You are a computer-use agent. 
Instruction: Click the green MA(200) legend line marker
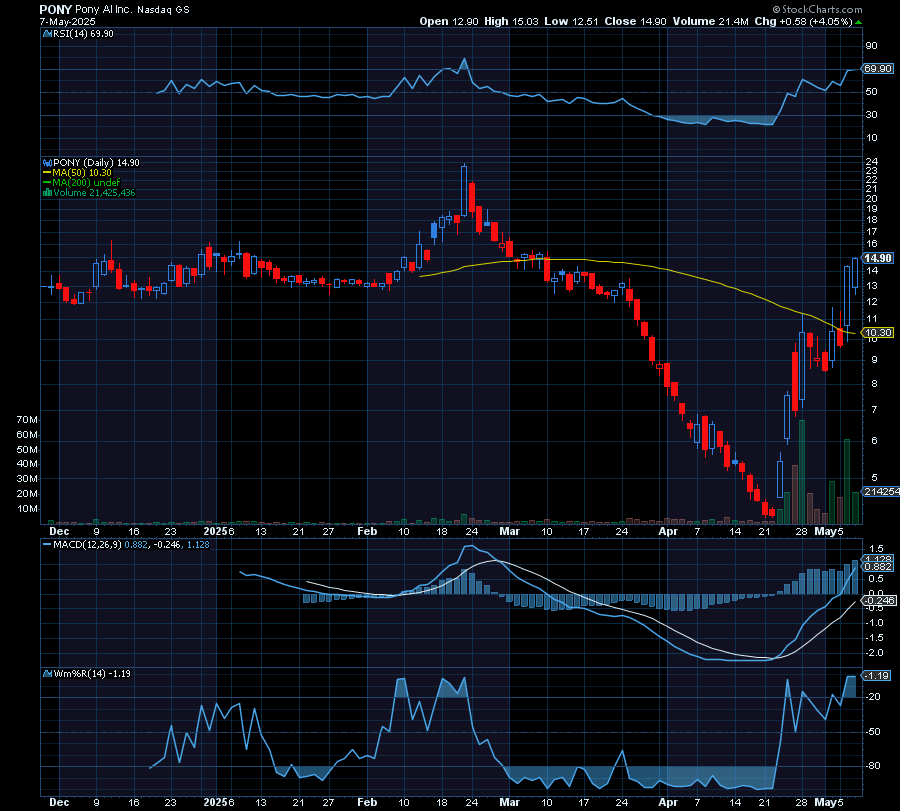tap(45, 182)
